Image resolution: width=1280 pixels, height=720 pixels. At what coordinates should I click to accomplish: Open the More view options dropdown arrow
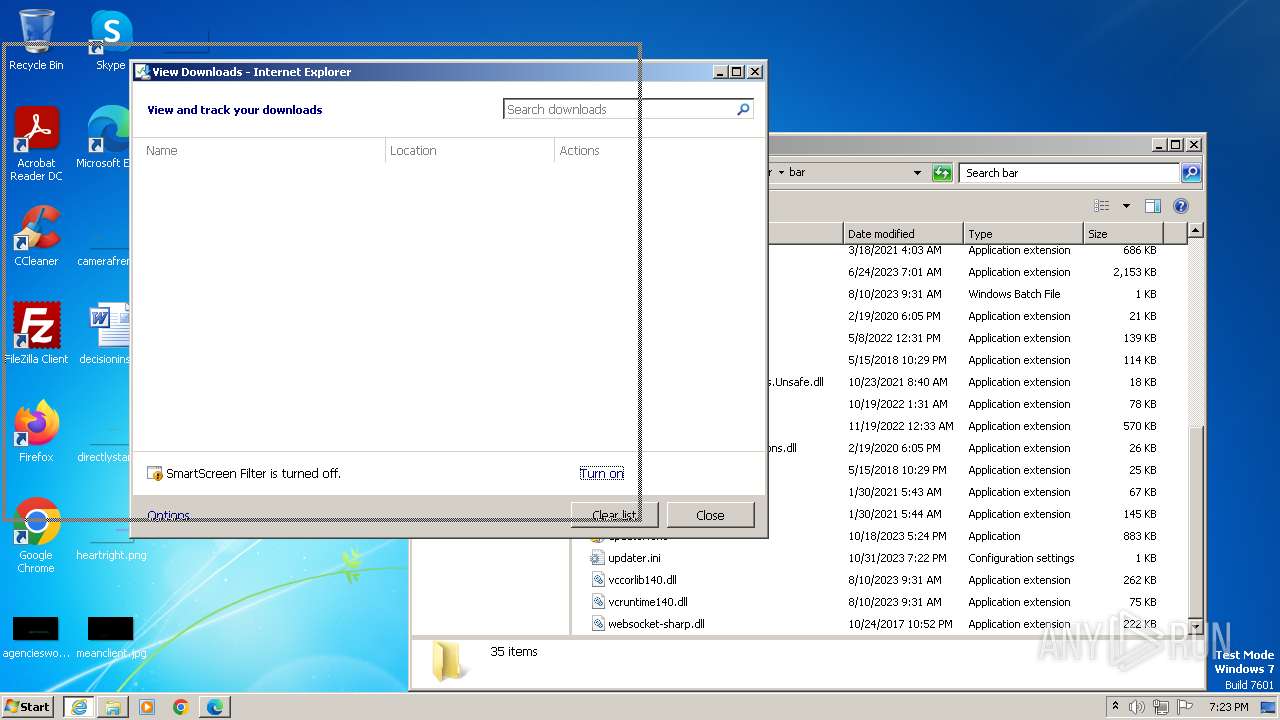point(1126,206)
